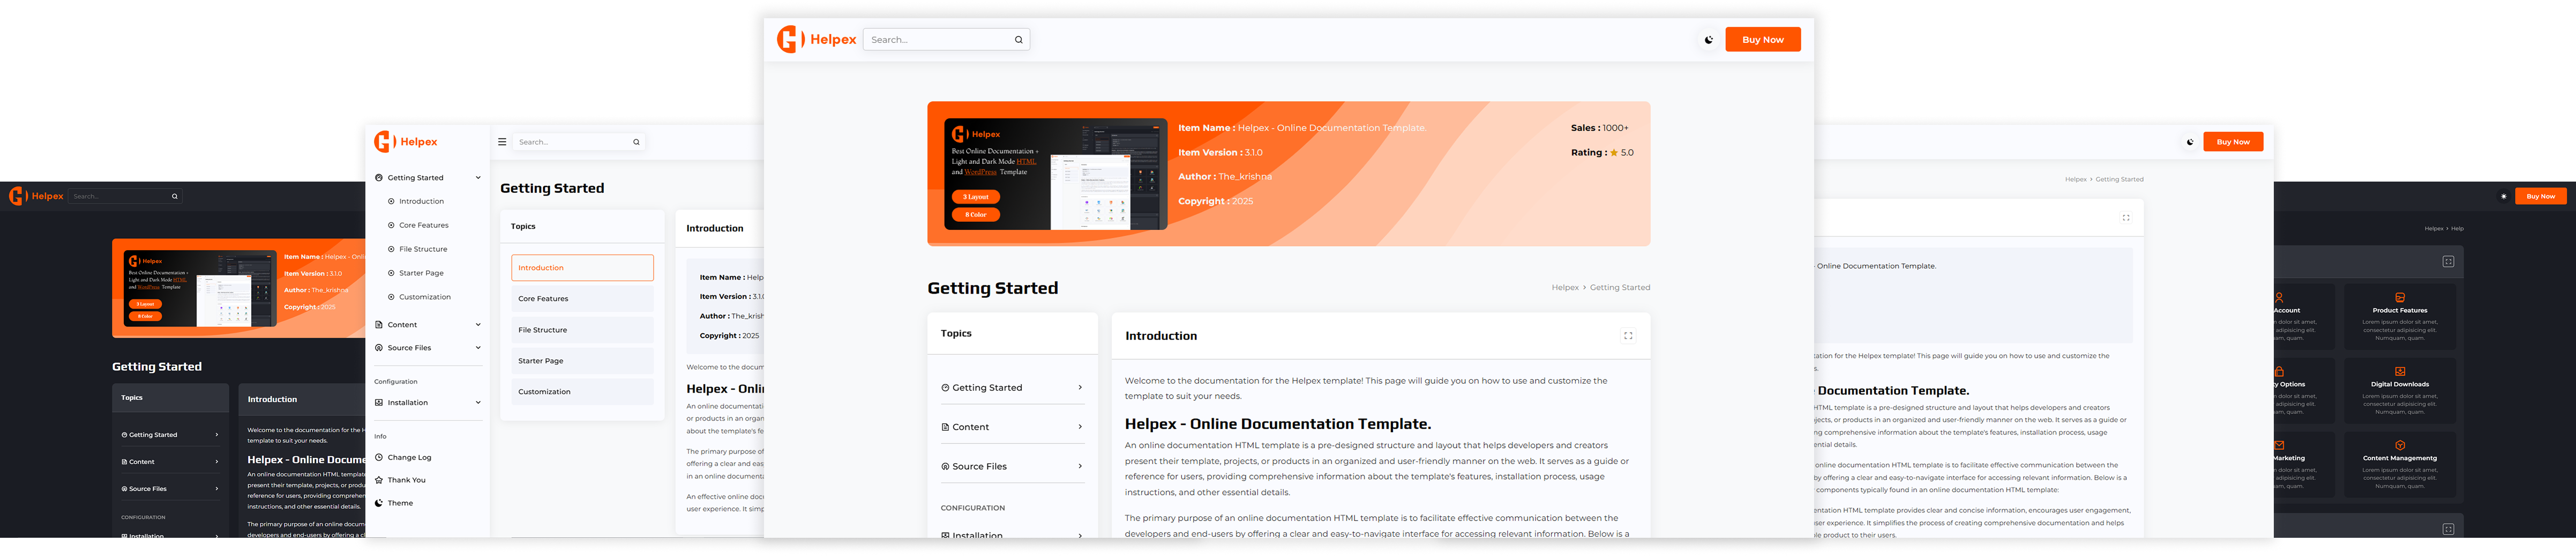2576x556 pixels.
Task: Expand Getting Started topic in center window
Action: coord(1012,388)
